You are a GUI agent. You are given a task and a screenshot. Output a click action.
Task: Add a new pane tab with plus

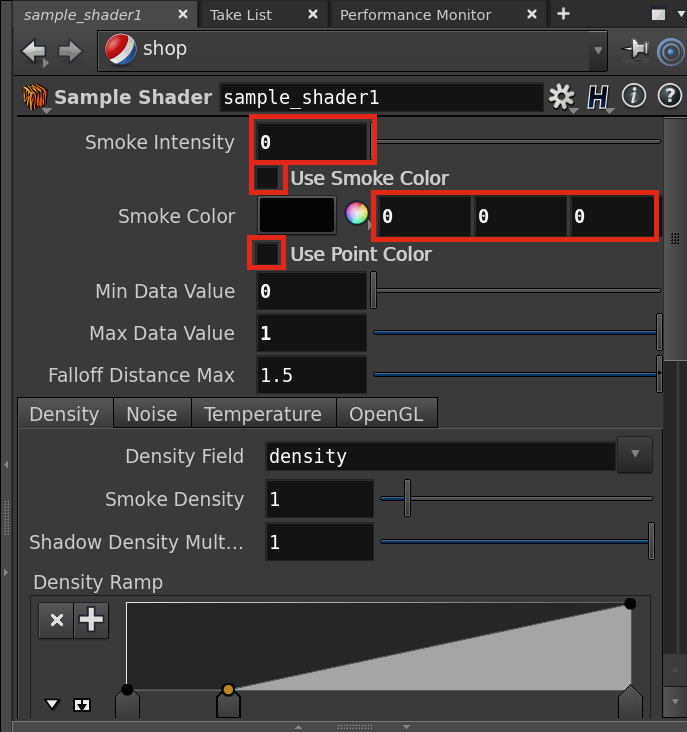coord(563,14)
